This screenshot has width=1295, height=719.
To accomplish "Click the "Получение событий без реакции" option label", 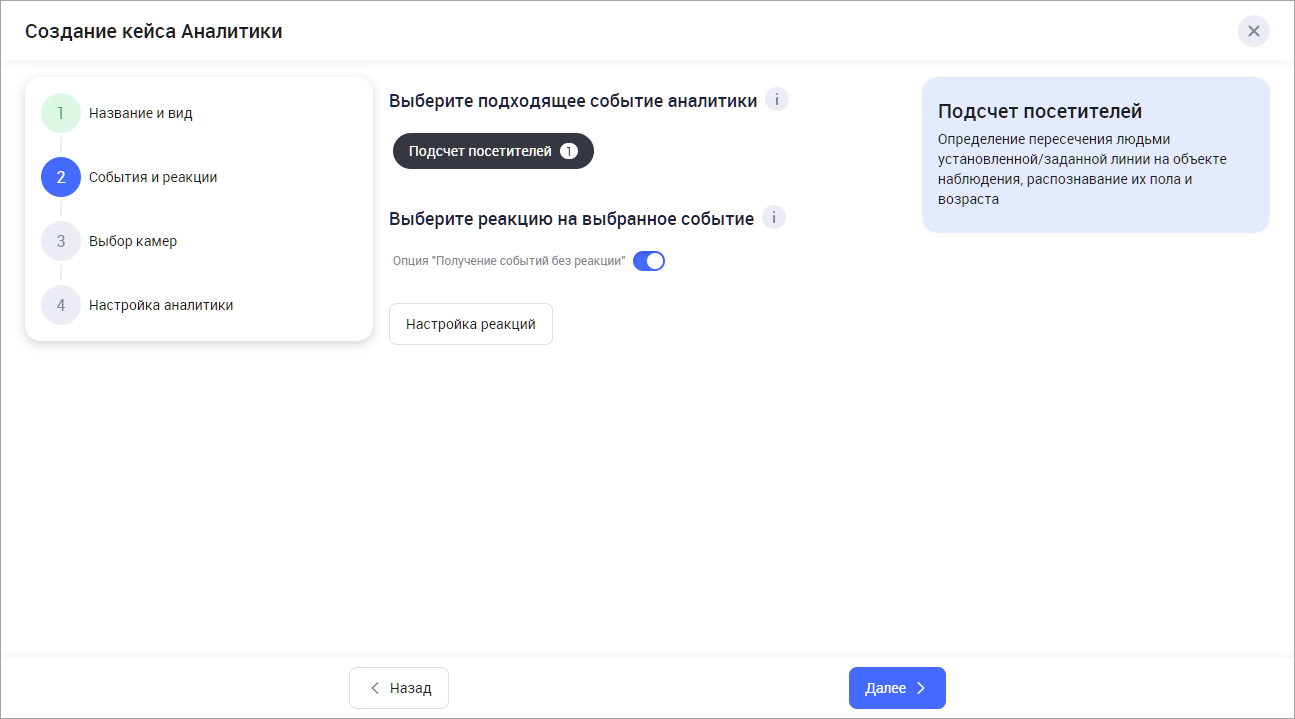I will coord(509,261).
